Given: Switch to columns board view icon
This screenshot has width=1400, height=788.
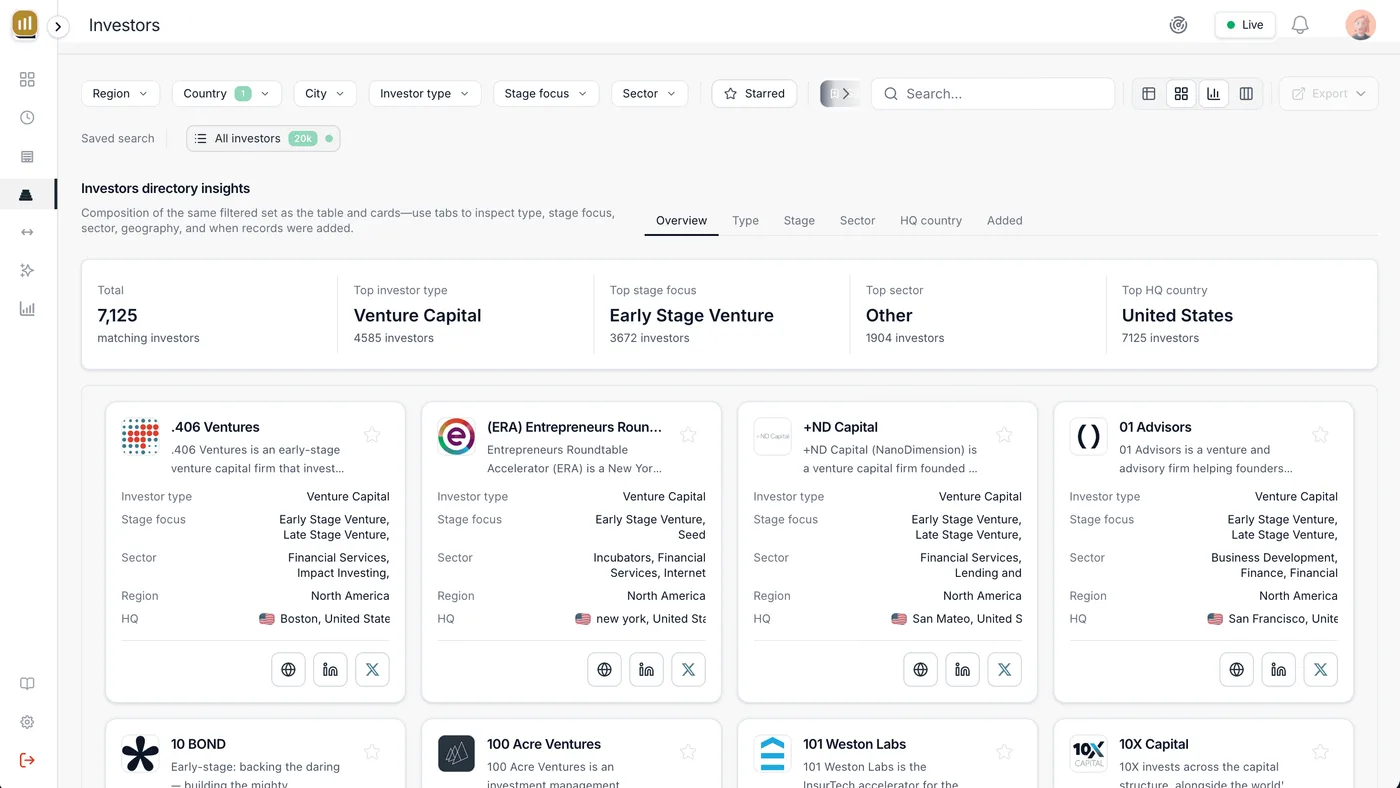Looking at the screenshot, I should [1246, 93].
